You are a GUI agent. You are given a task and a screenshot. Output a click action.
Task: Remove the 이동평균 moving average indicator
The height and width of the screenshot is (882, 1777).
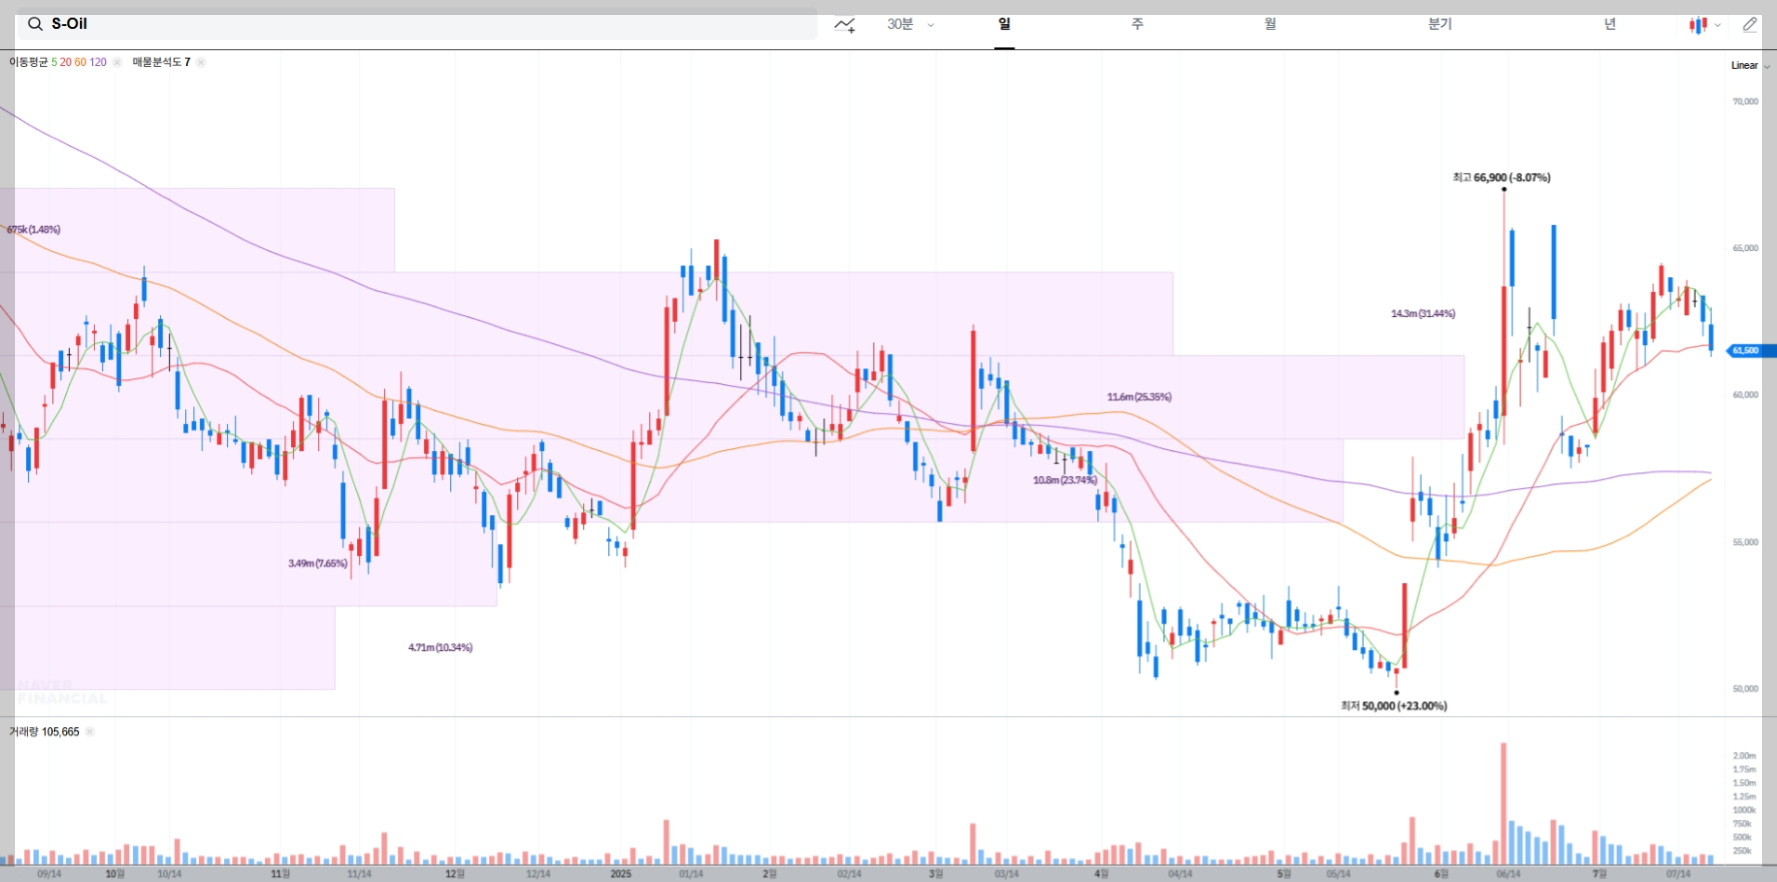117,62
